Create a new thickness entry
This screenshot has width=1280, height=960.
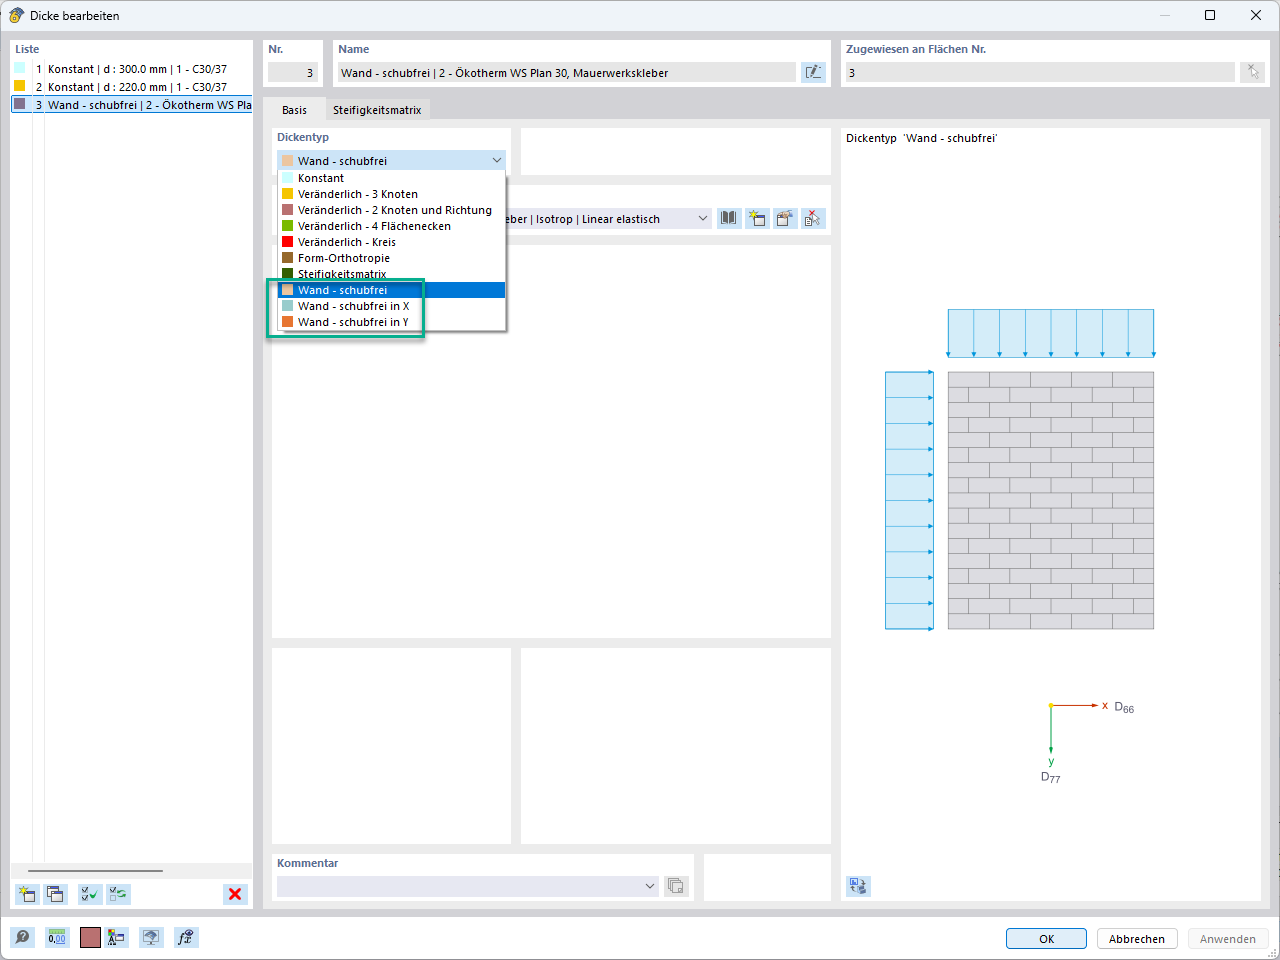click(x=26, y=894)
